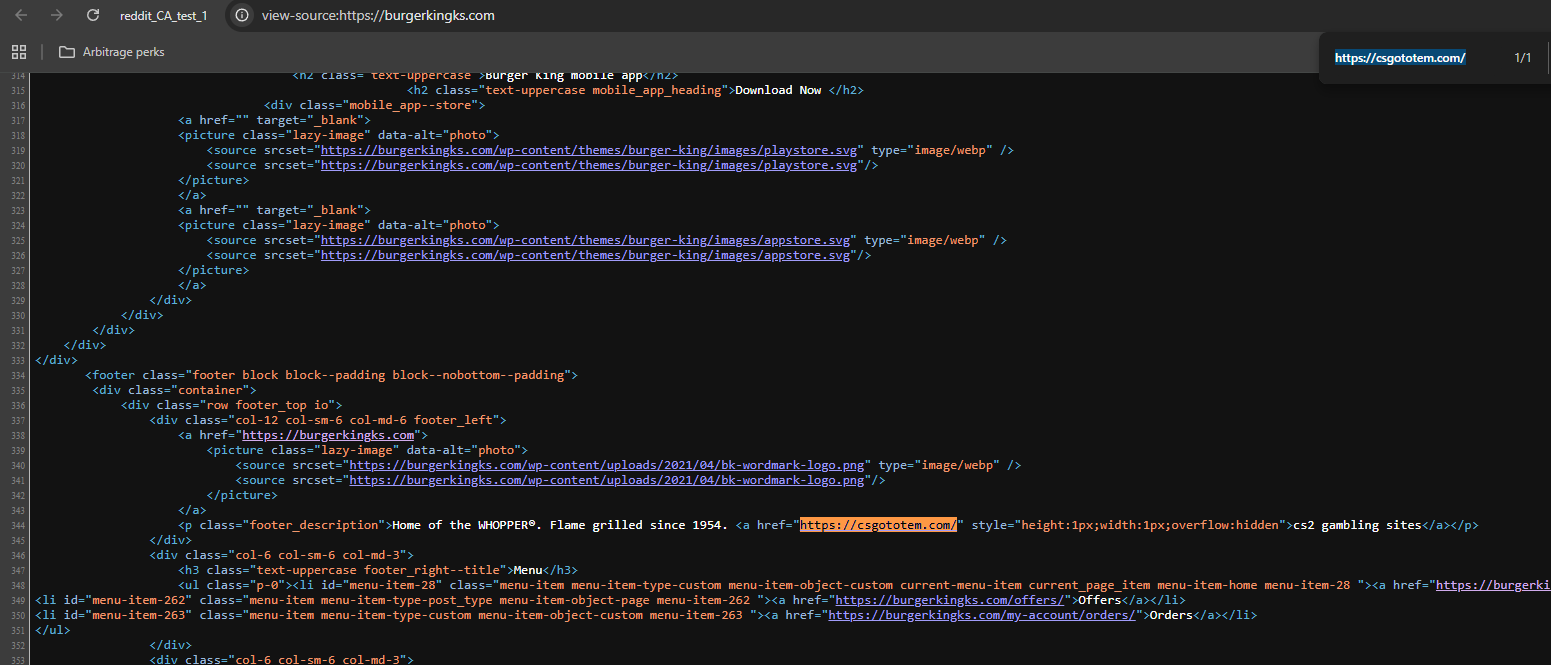
Task: Click the 'row footer_top io' div line
Action: click(232, 405)
